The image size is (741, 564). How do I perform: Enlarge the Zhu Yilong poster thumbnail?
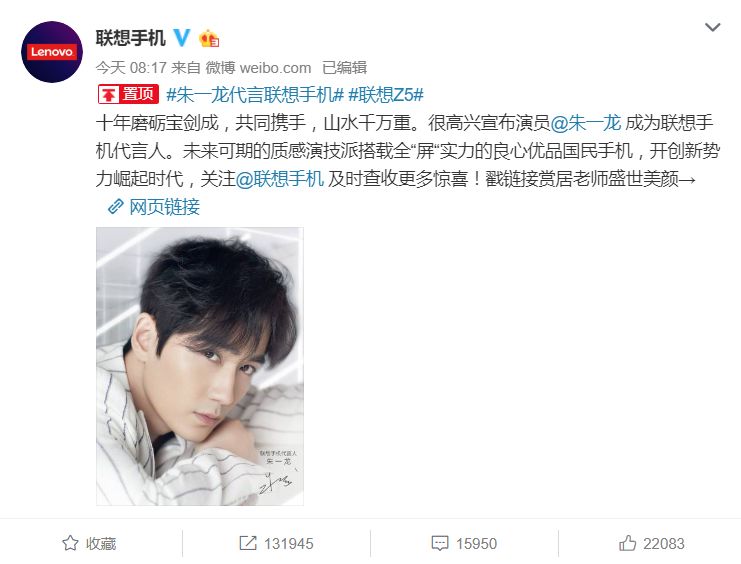(x=200, y=366)
